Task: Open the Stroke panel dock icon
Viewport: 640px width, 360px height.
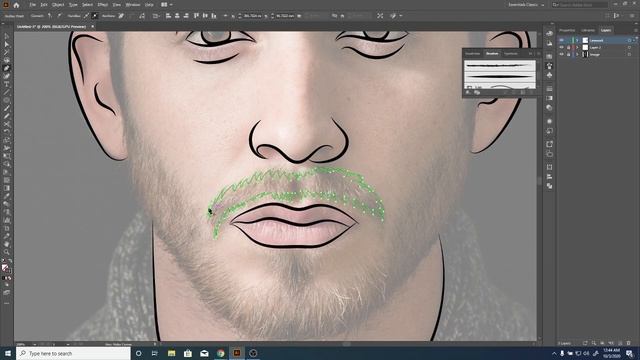Action: (549, 89)
